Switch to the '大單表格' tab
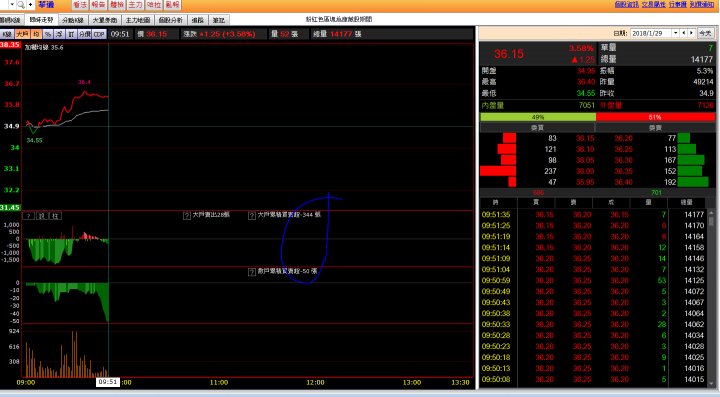 [x=105, y=20]
